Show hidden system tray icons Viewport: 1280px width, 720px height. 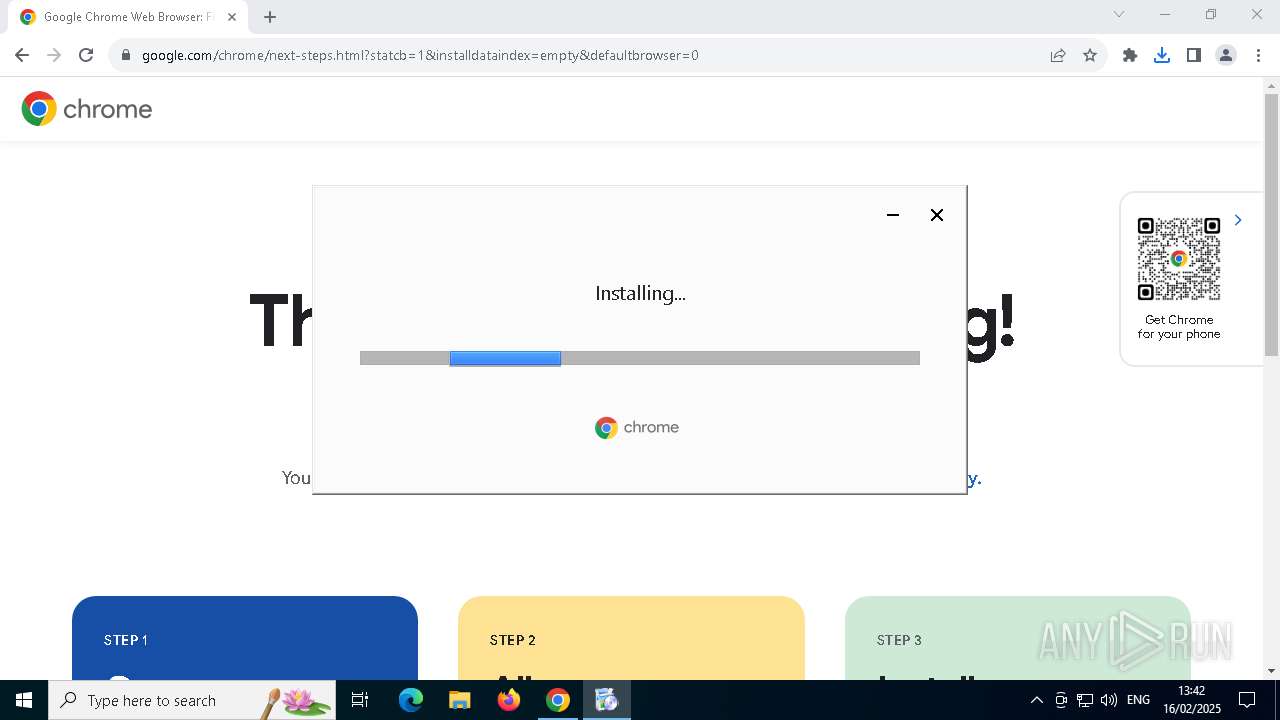1036,700
